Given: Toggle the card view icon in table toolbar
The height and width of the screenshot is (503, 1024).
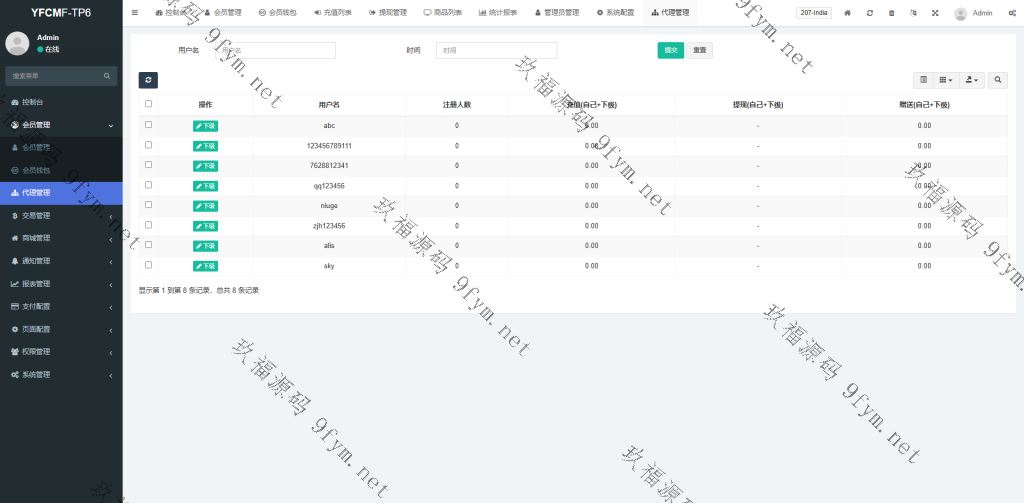Looking at the screenshot, I should (x=923, y=80).
